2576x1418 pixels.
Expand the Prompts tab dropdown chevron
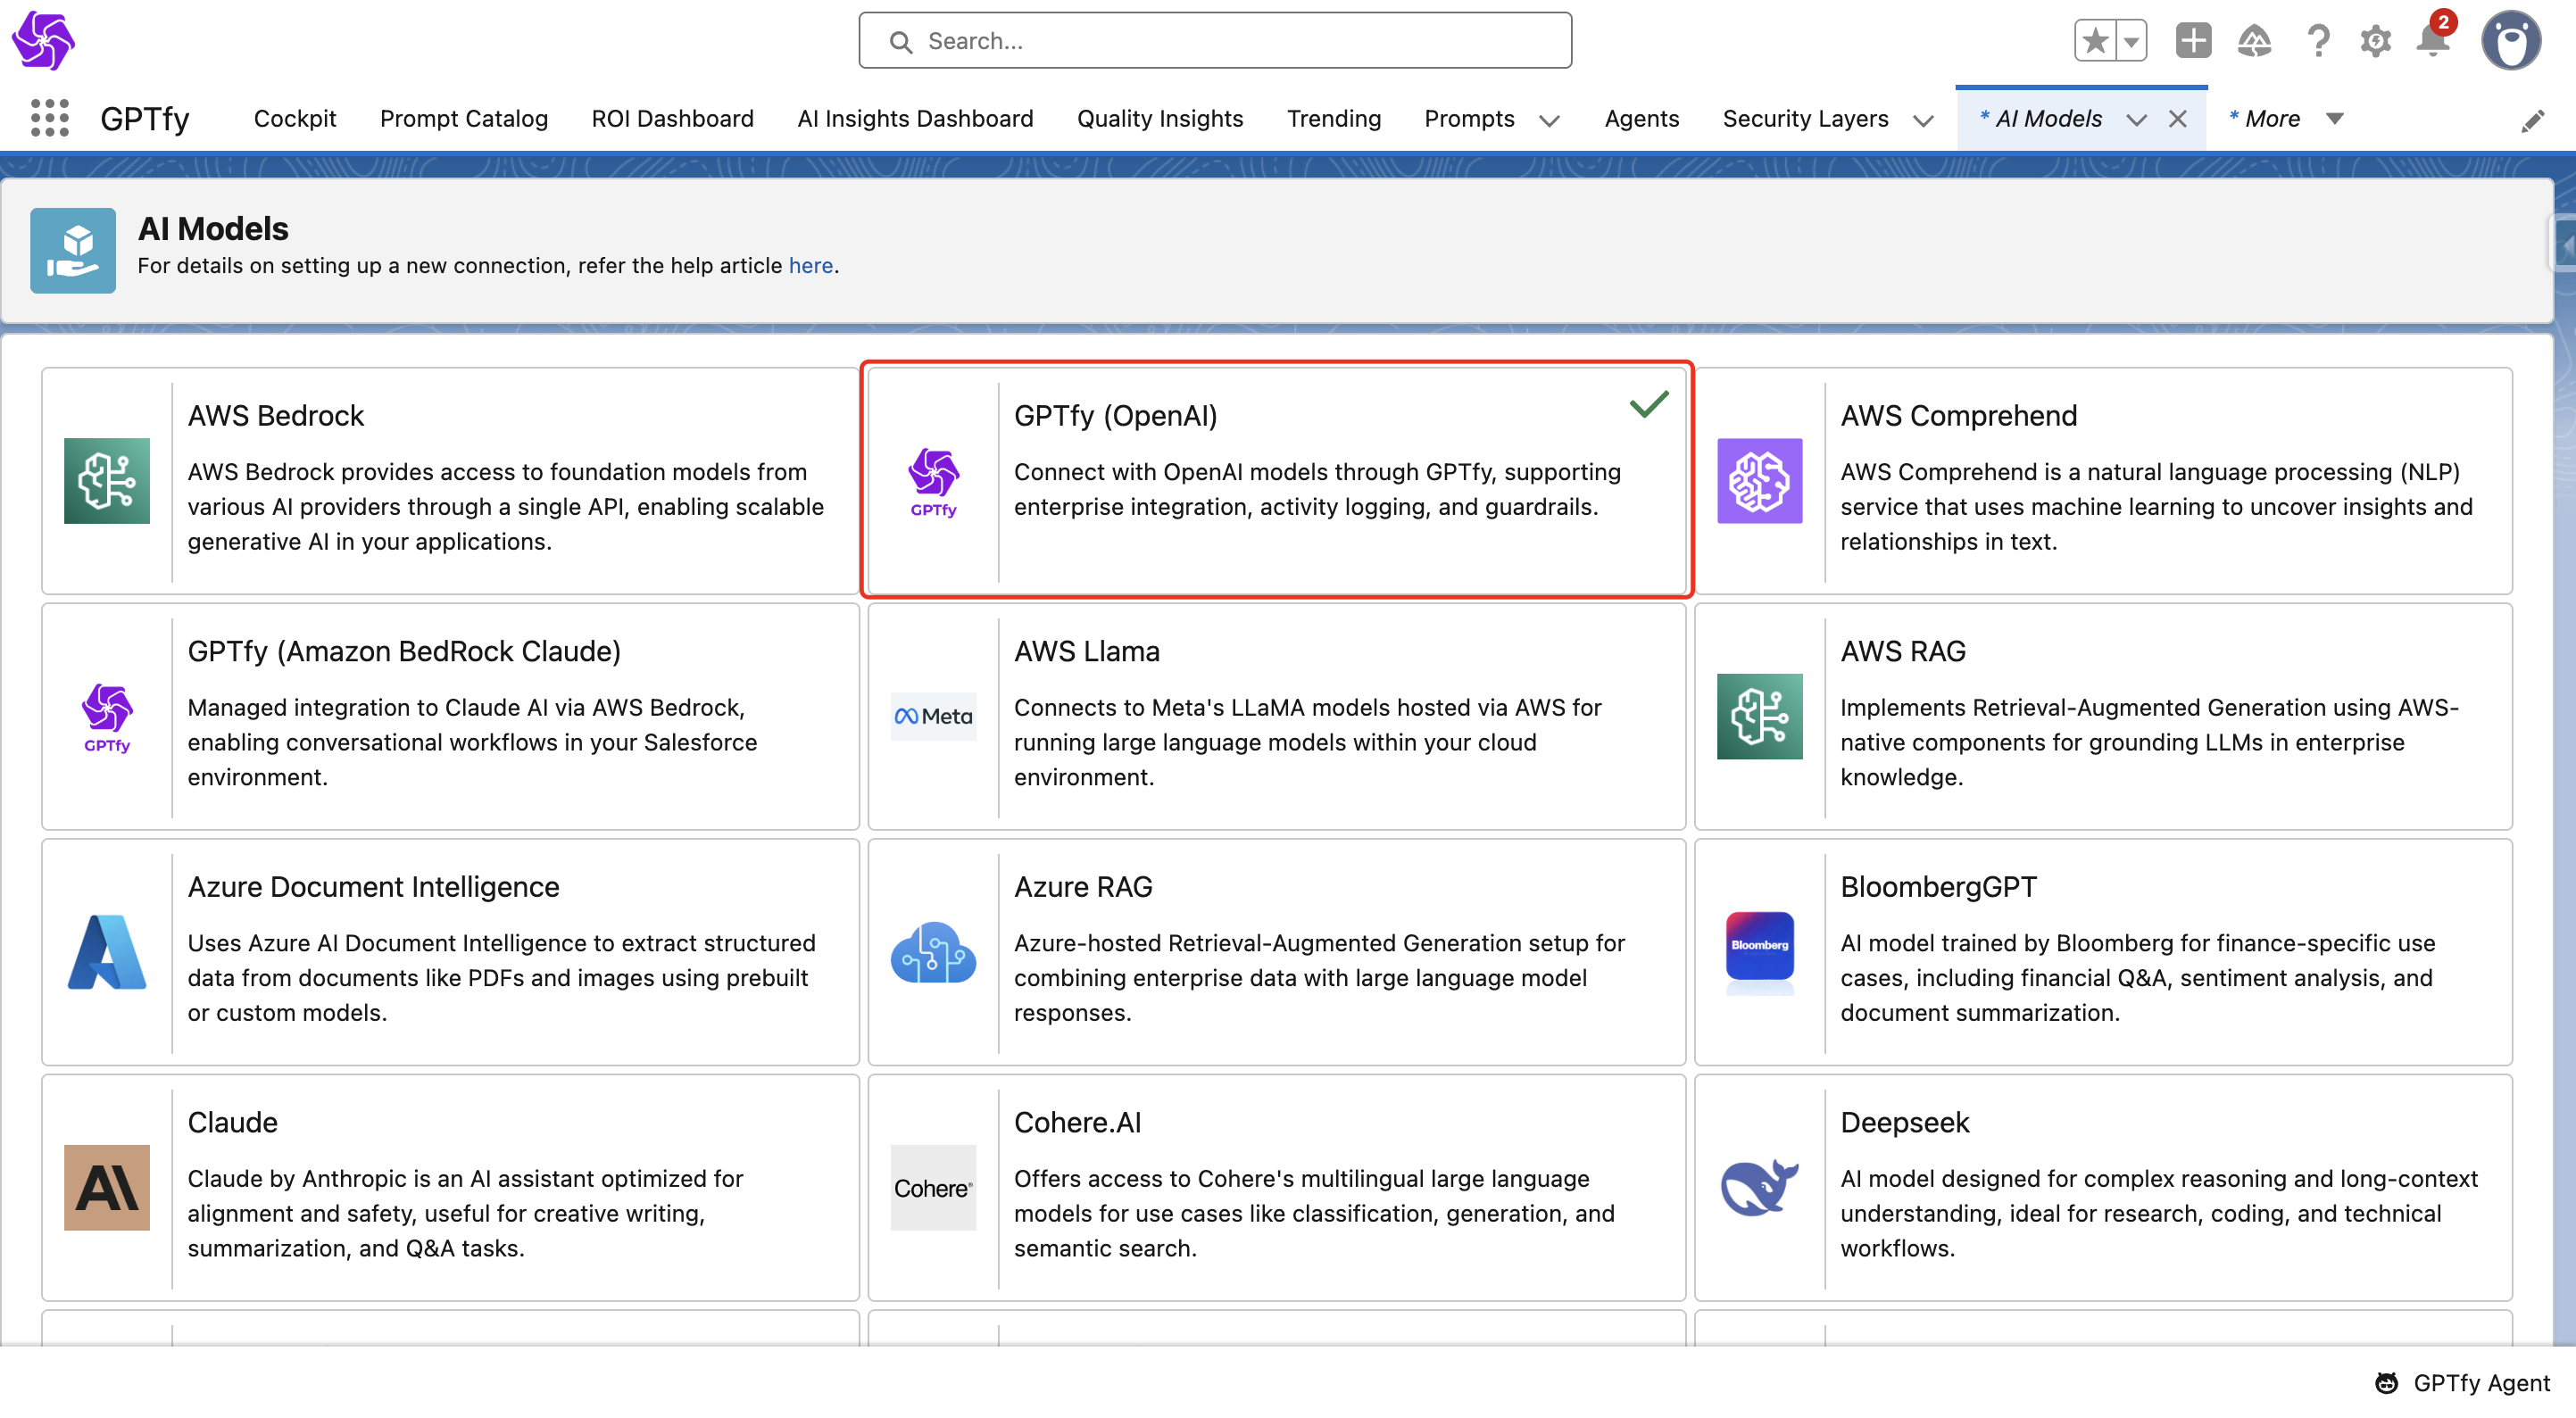click(1549, 120)
